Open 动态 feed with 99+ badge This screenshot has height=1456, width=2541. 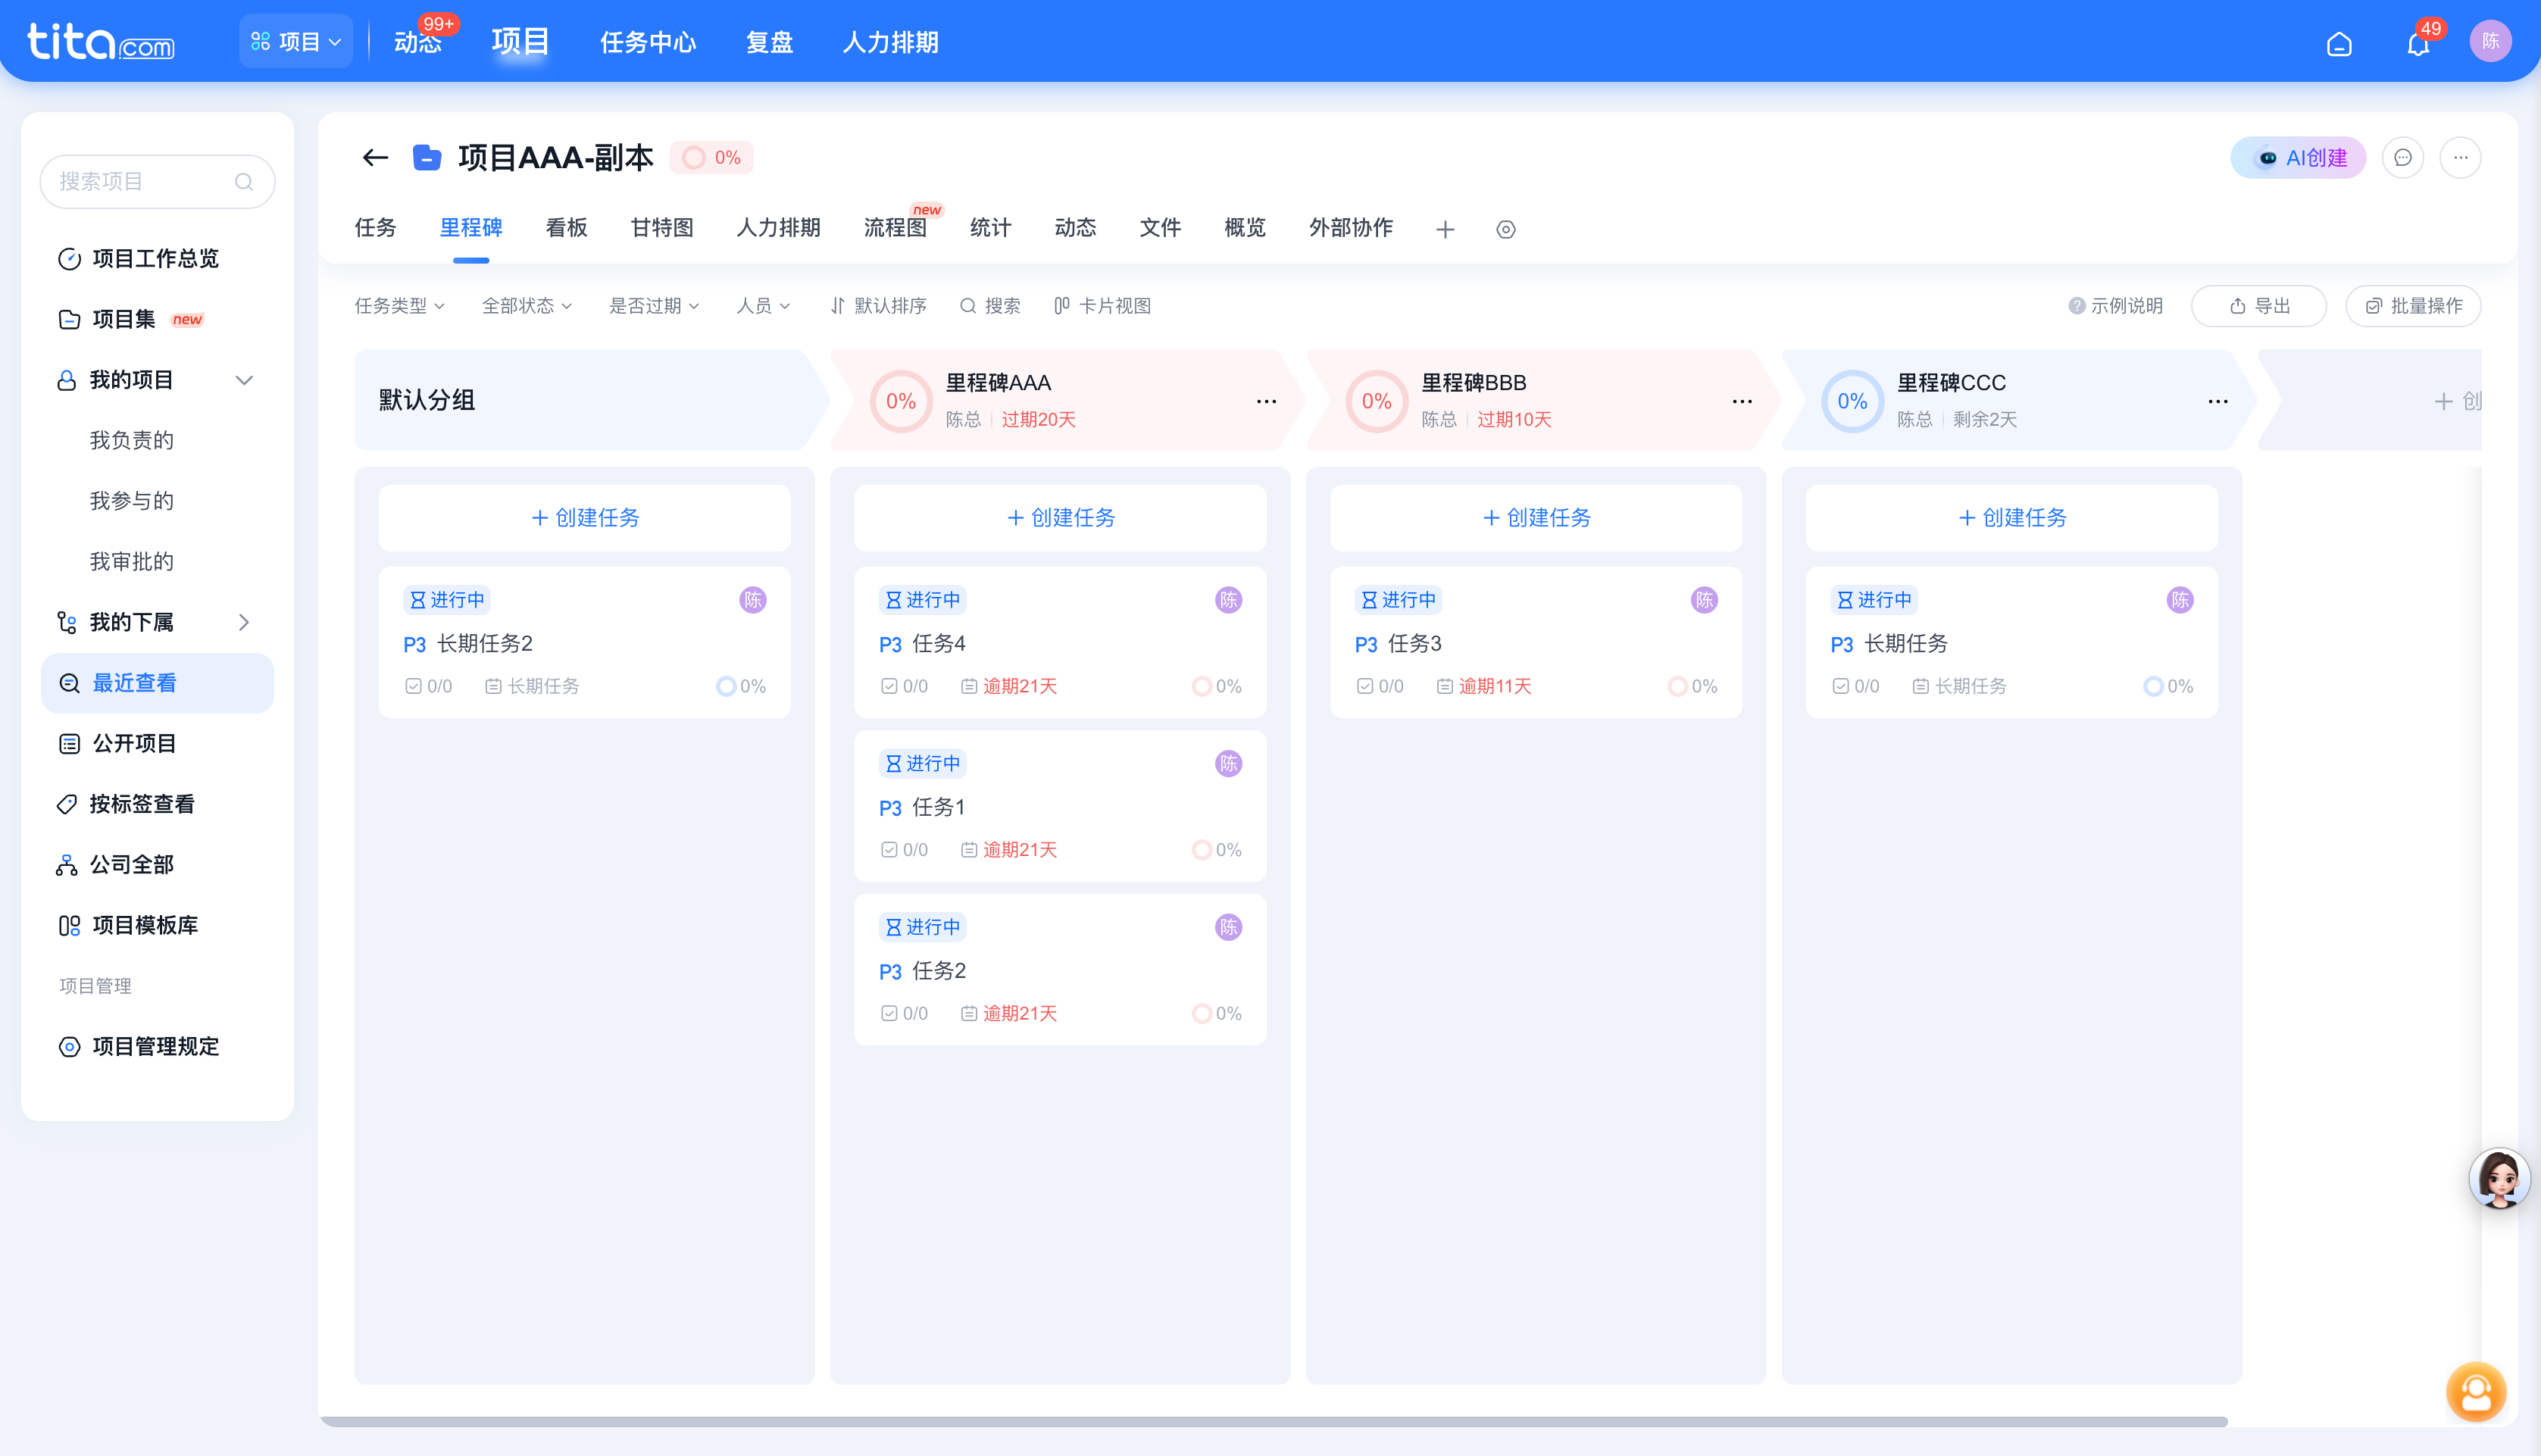coord(418,42)
